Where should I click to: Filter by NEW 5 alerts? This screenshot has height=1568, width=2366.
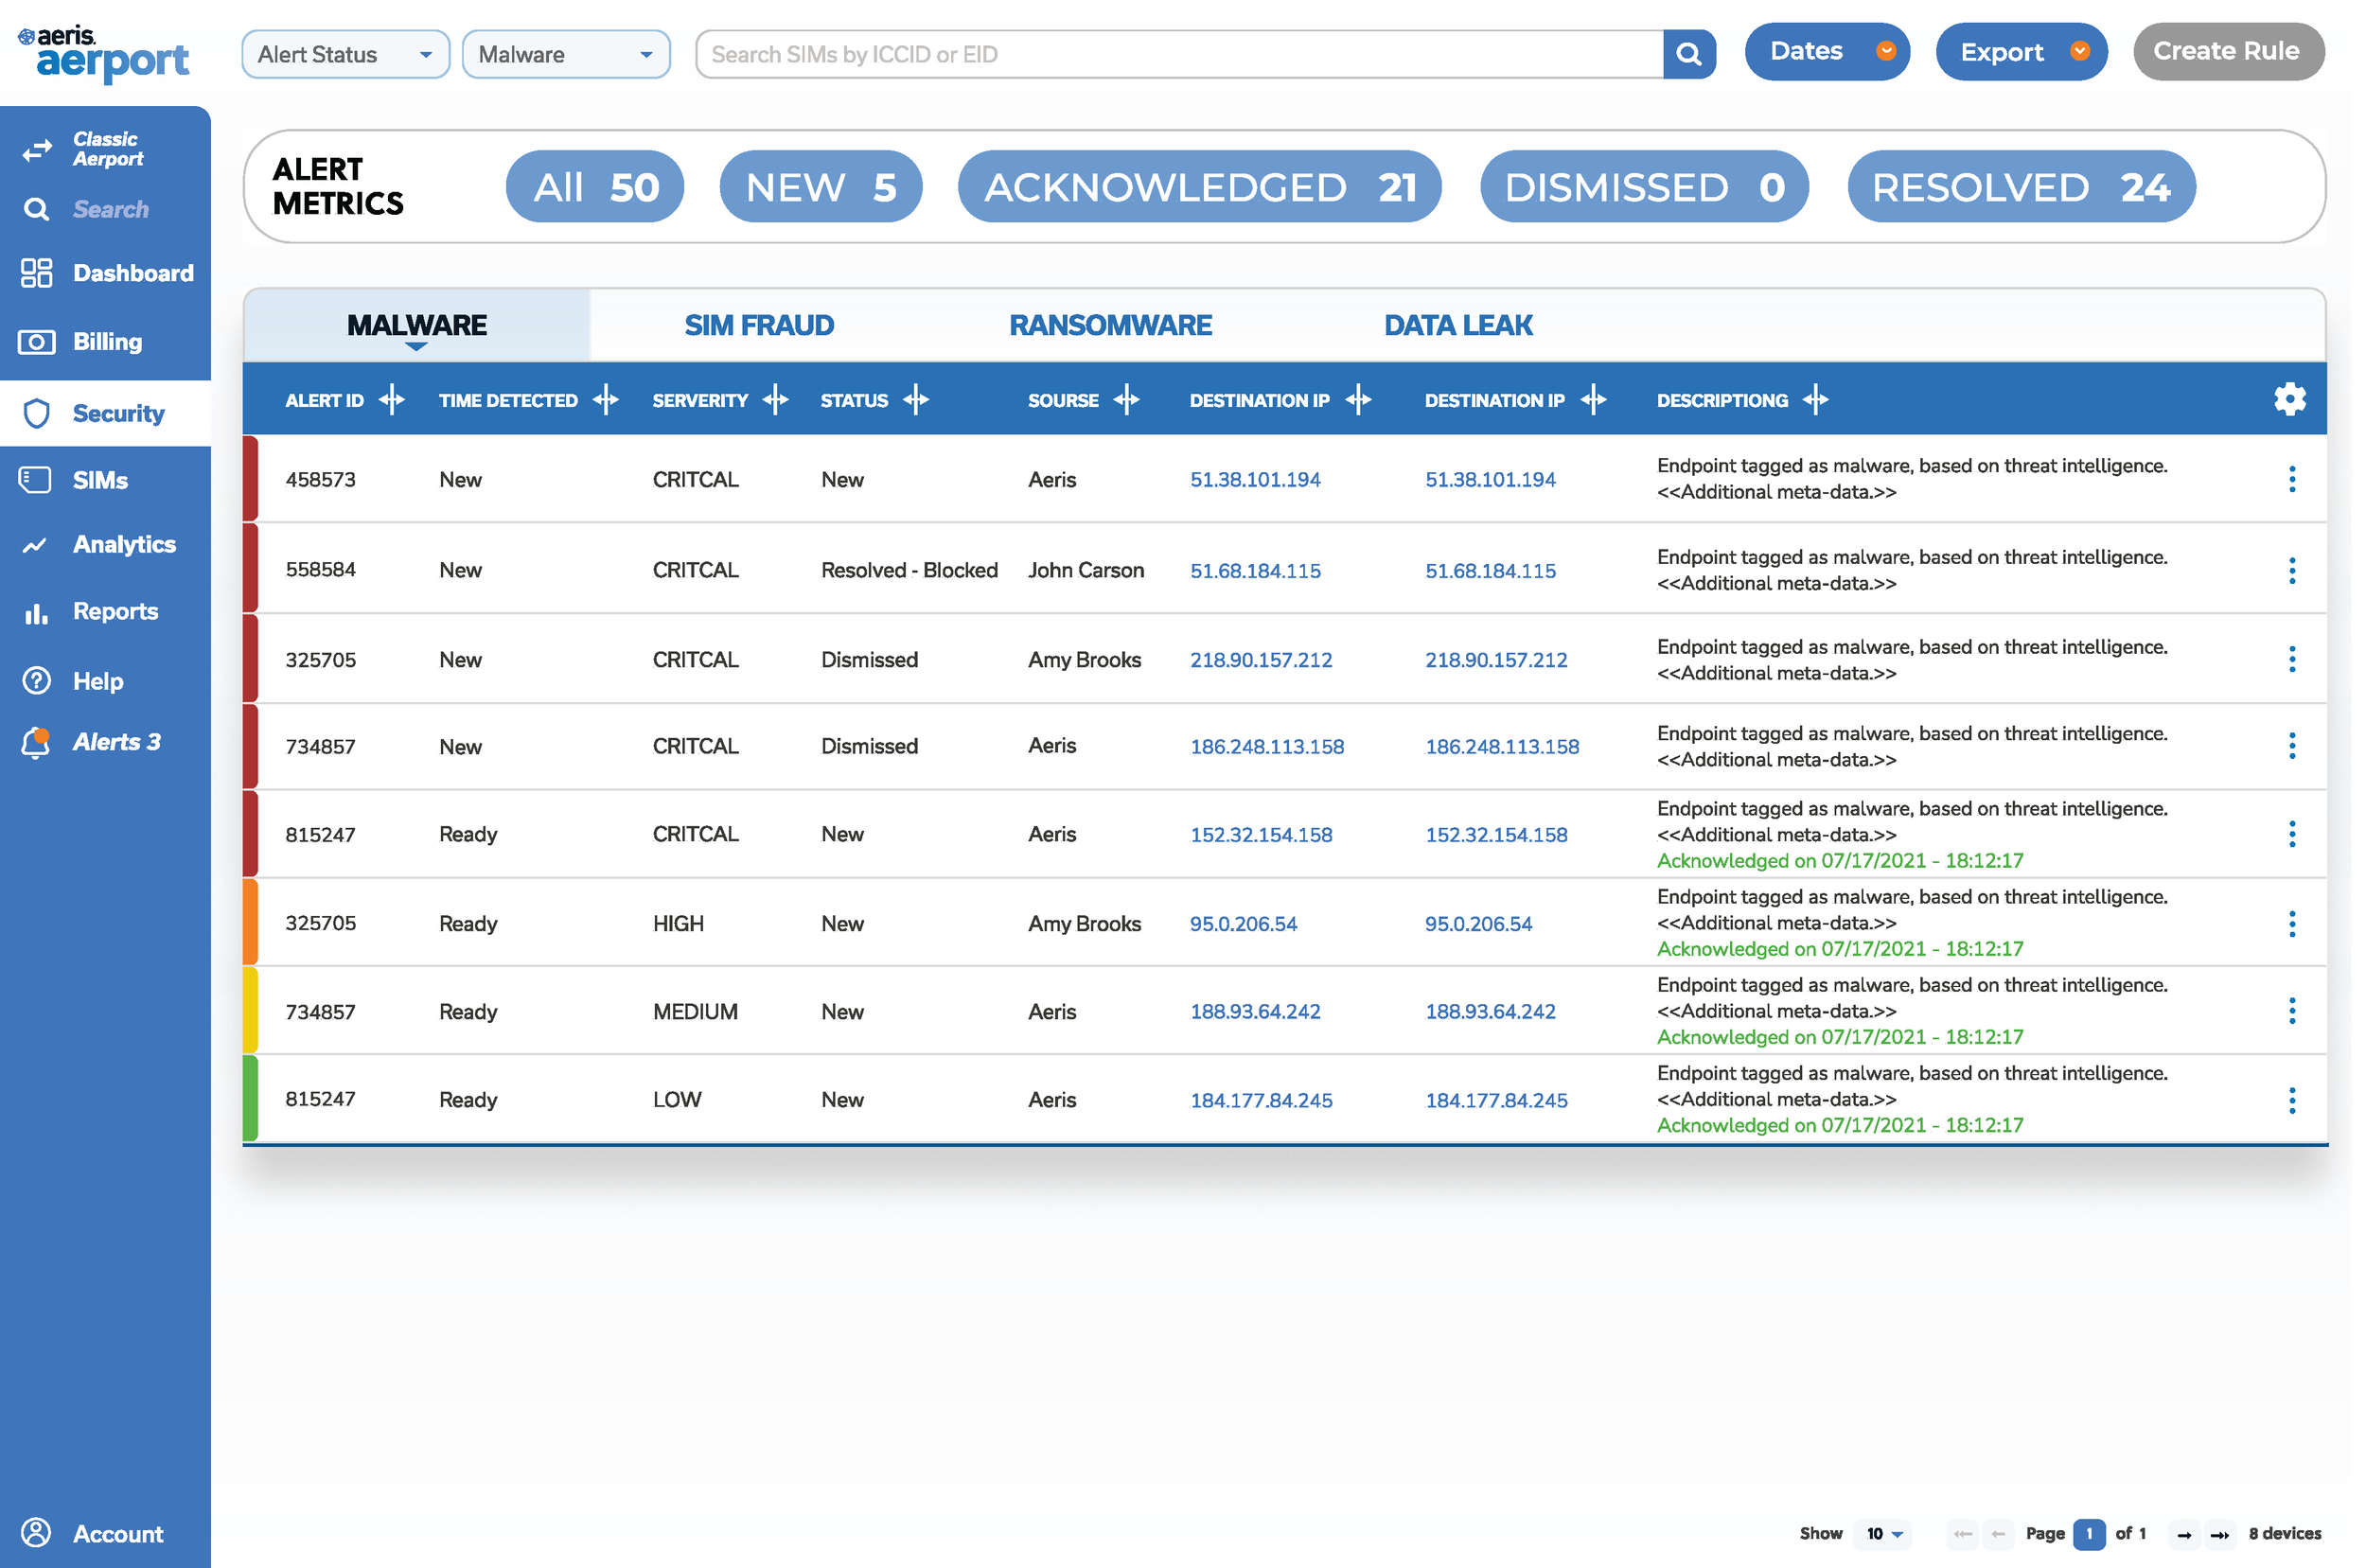pos(821,187)
